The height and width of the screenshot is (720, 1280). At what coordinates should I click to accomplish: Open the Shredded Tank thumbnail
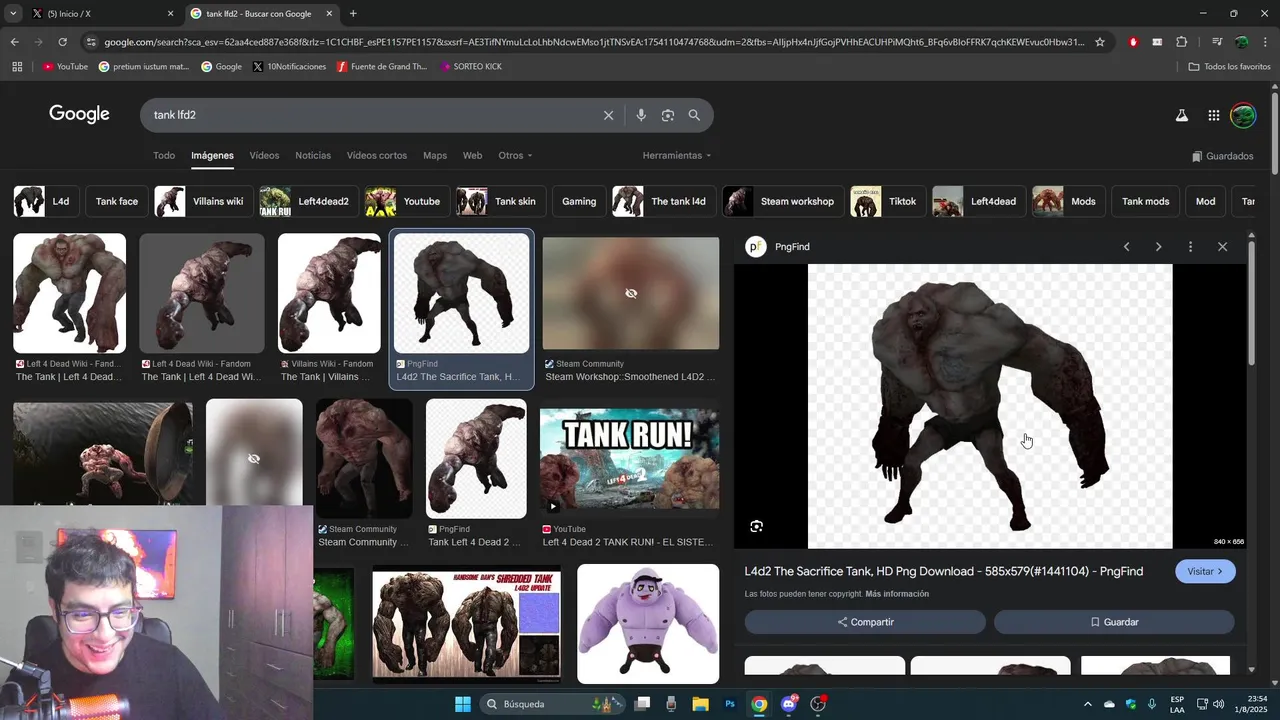tap(467, 623)
